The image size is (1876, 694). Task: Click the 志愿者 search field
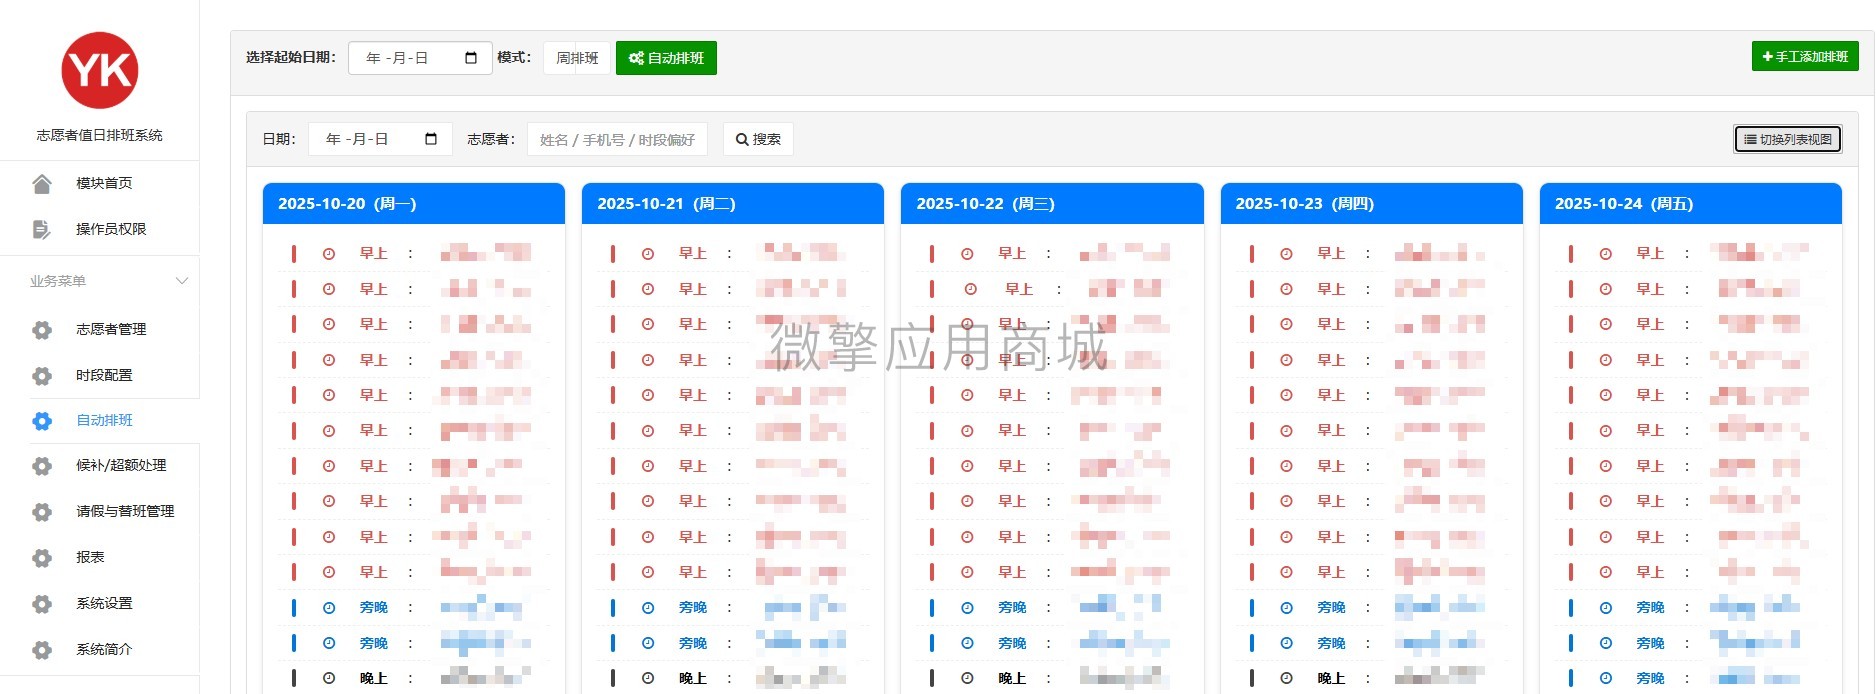point(617,139)
